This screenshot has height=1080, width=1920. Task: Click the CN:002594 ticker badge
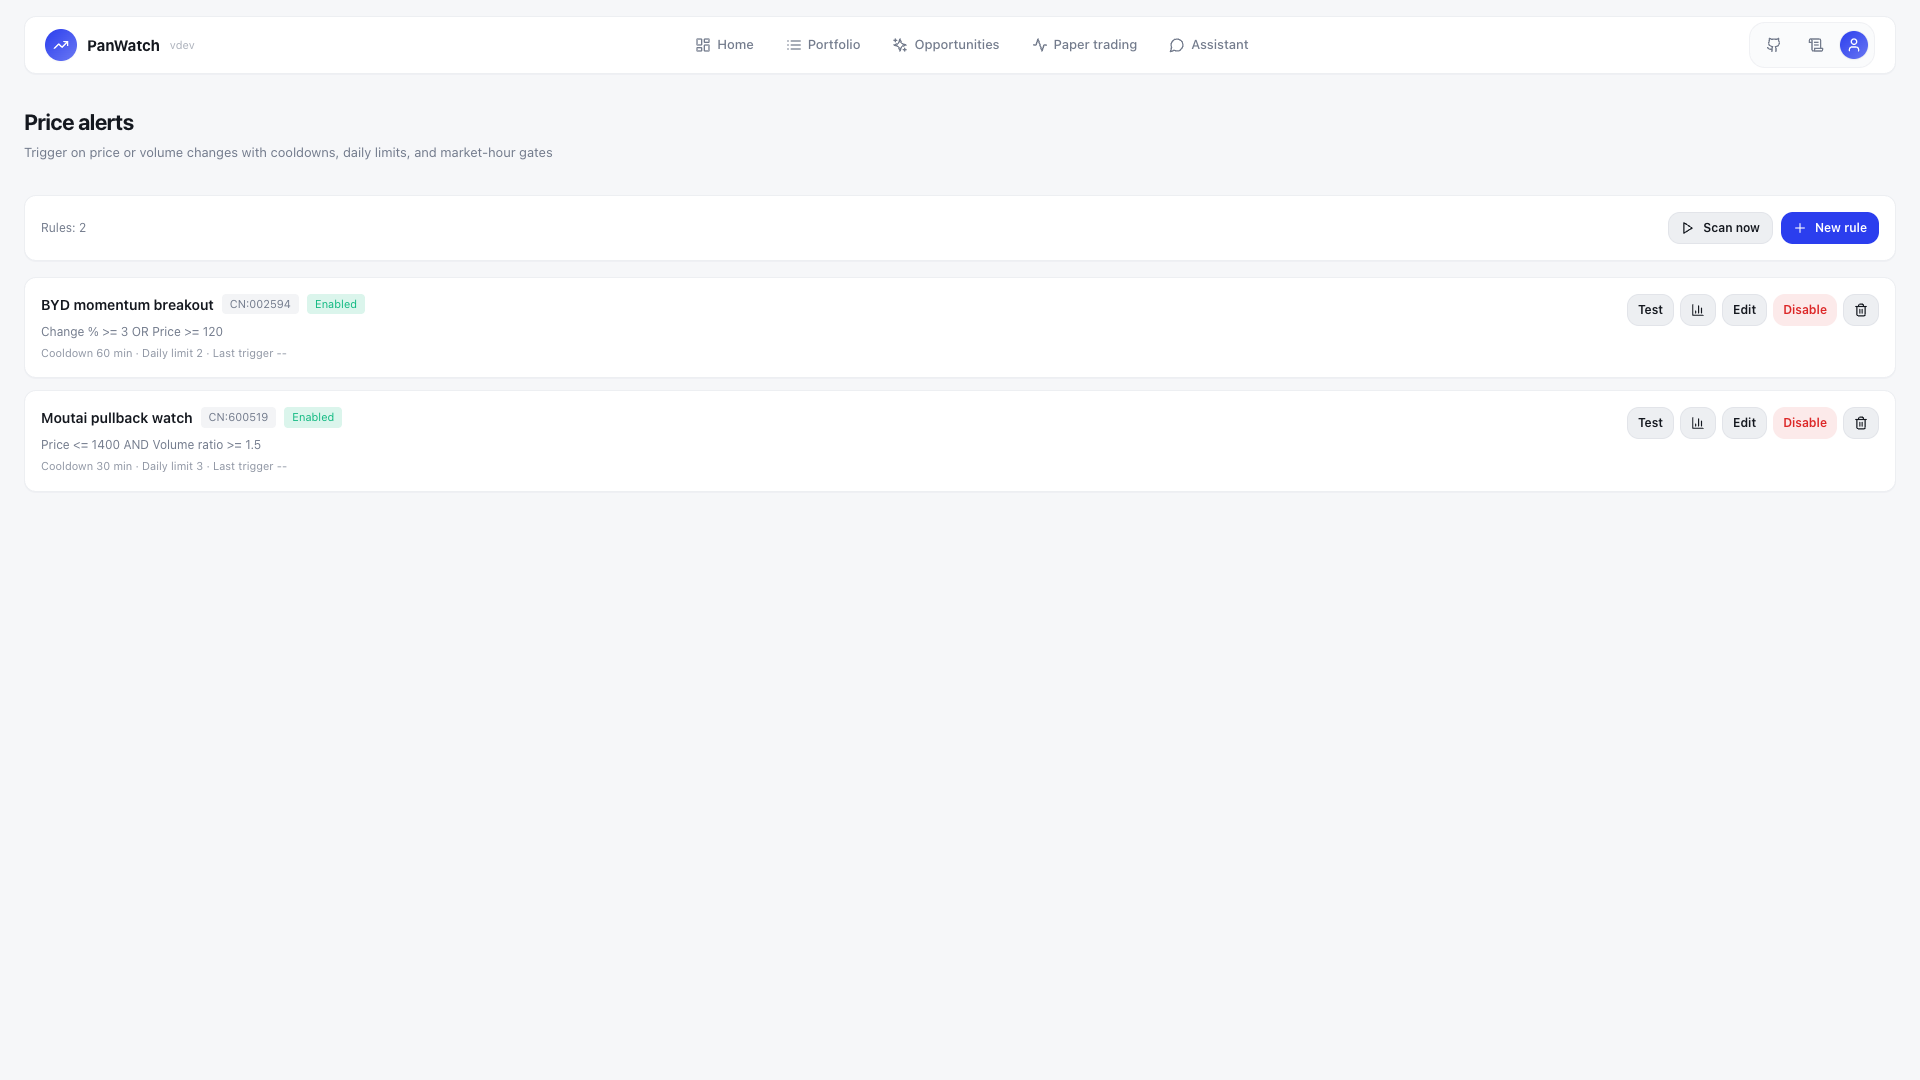[260, 304]
